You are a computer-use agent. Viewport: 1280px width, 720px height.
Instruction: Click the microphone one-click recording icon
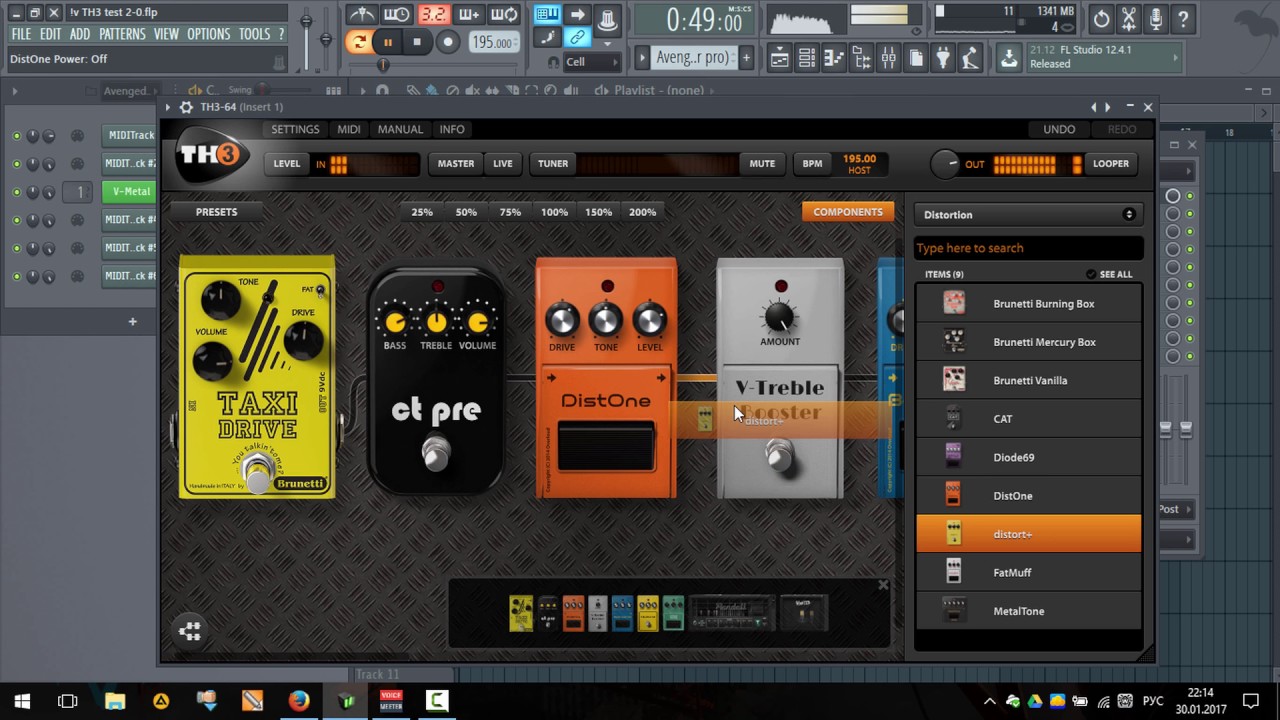pyautogui.click(x=1156, y=18)
